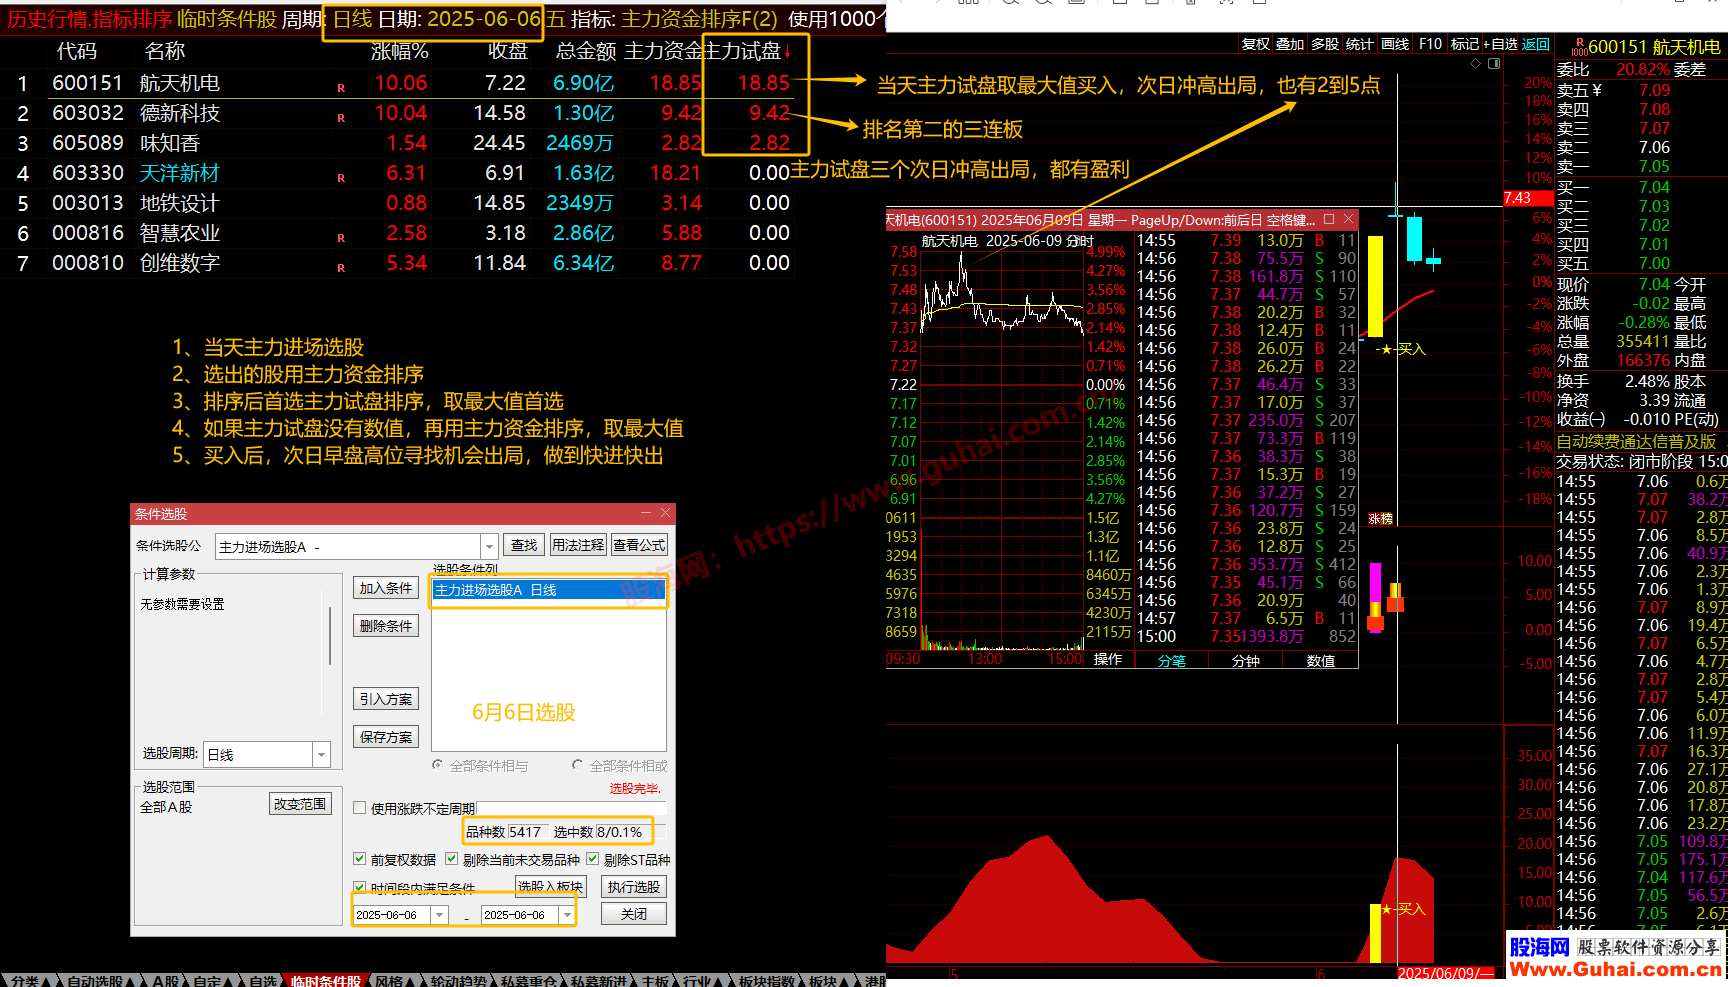Click the 查看公式 button

pyautogui.click(x=639, y=545)
